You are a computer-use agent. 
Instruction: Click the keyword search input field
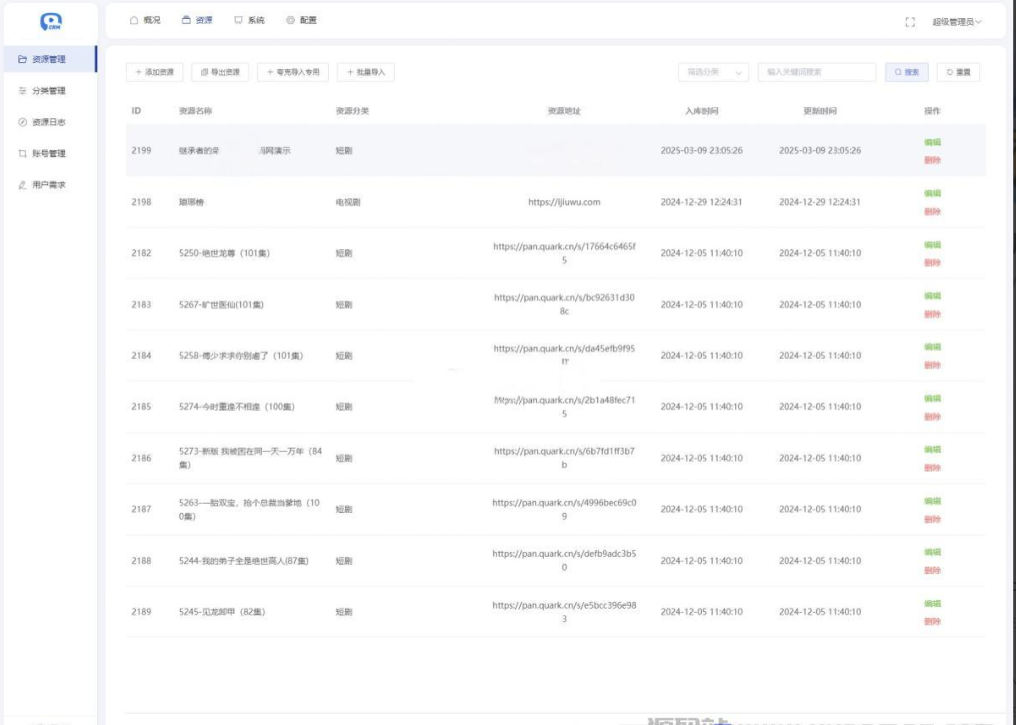coord(817,72)
